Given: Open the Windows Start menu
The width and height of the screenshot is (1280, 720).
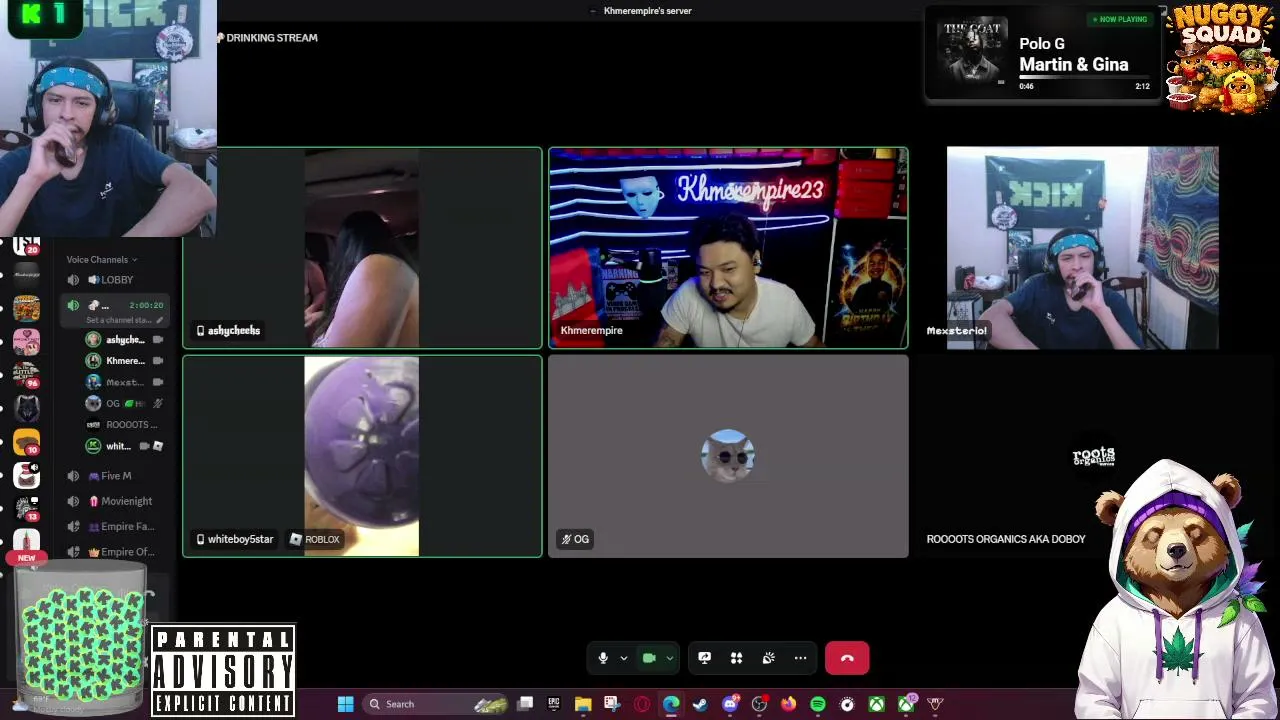Looking at the screenshot, I should tap(345, 704).
